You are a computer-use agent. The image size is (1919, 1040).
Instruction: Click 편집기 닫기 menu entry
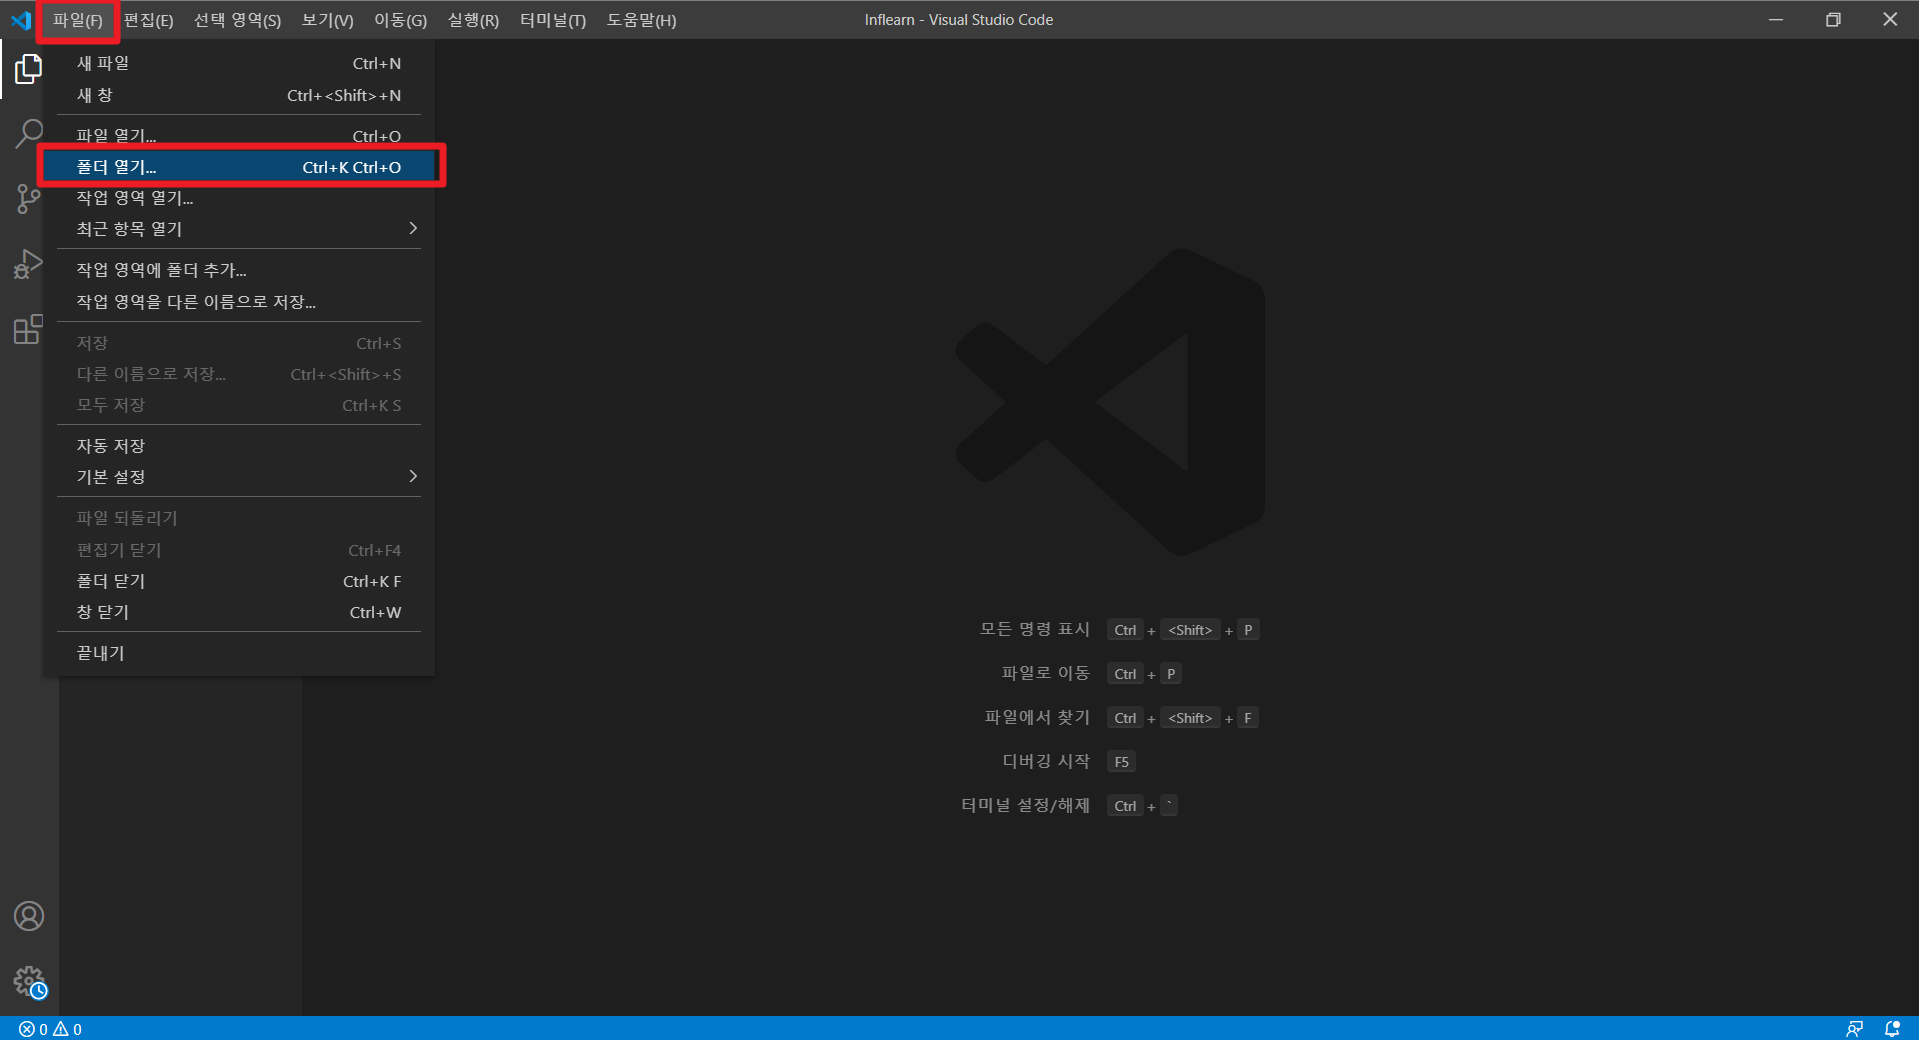[239, 550]
